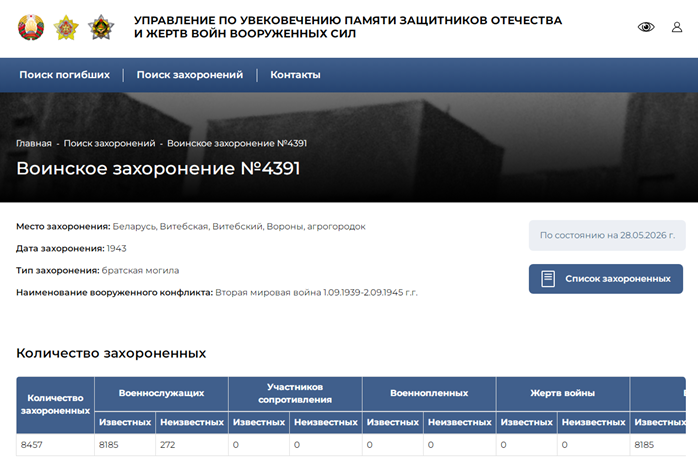
Task: Click the Военнослужащих column header
Action: coord(161,393)
